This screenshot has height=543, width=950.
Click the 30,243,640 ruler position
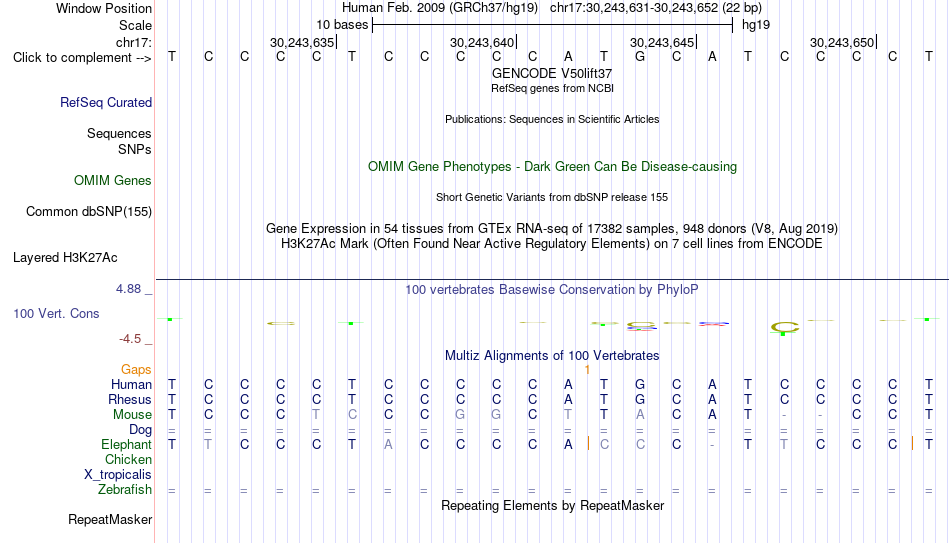tap(482, 42)
